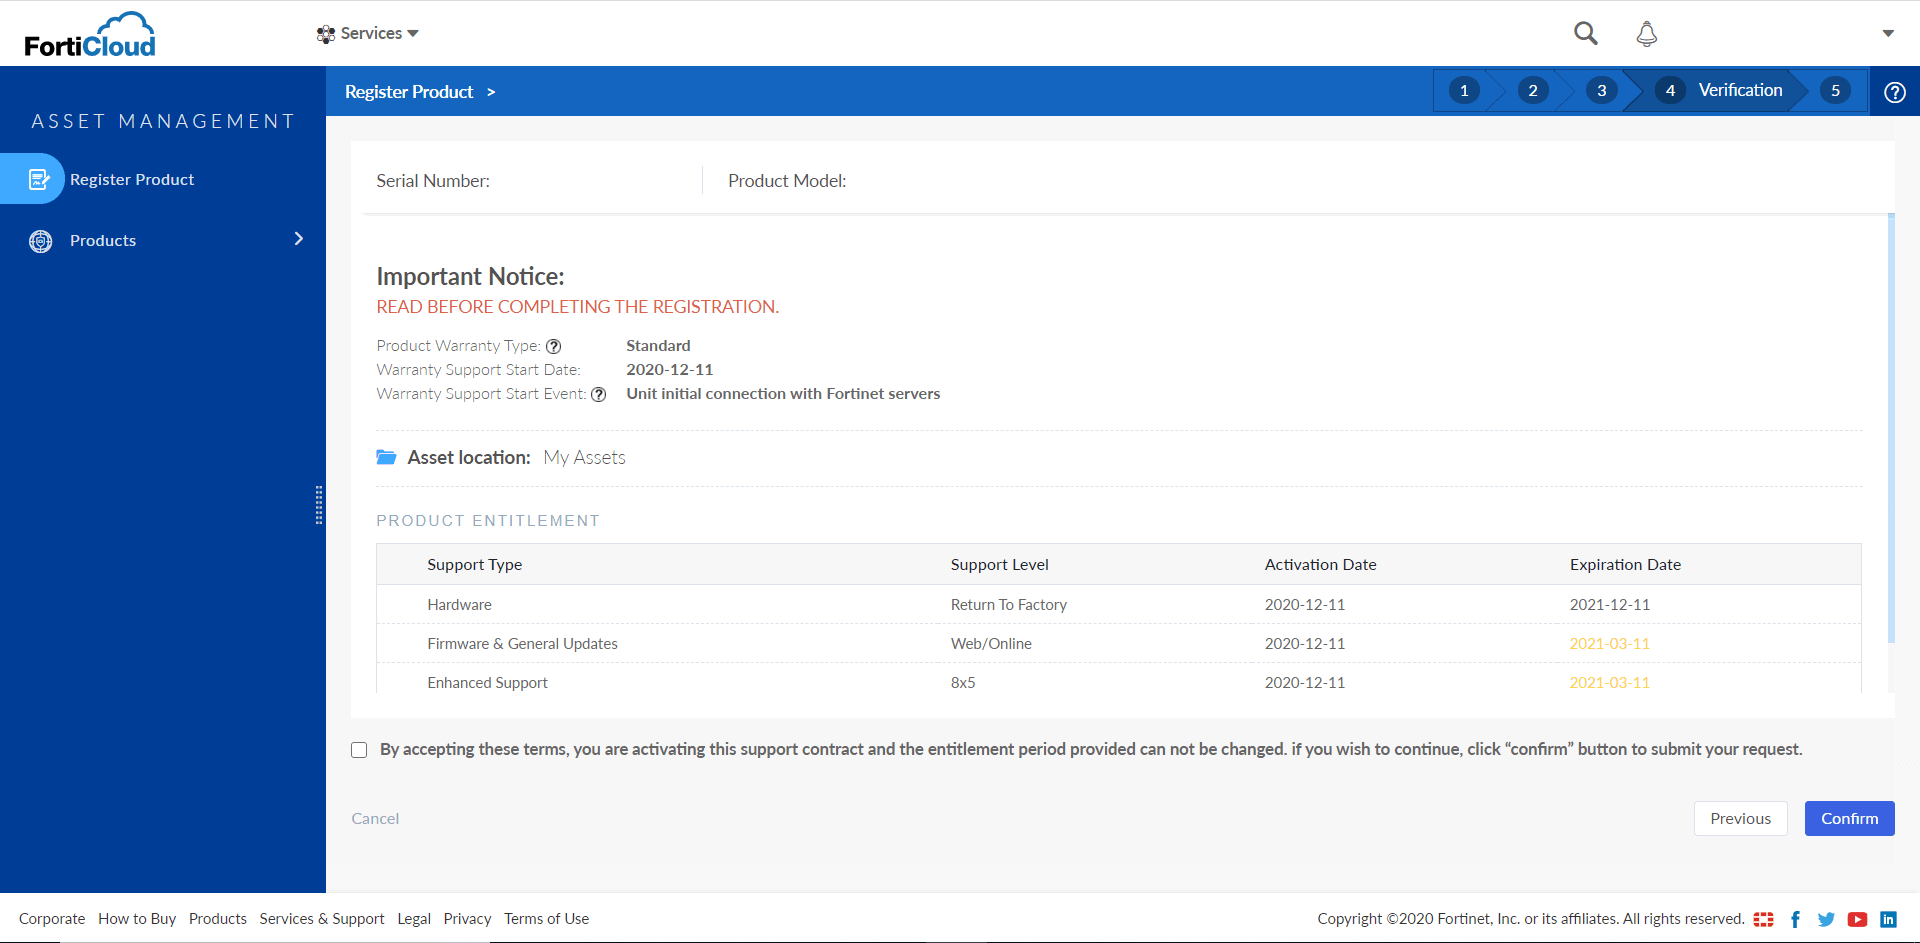
Task: Open Fortinet Twitter icon
Action: tap(1826, 919)
